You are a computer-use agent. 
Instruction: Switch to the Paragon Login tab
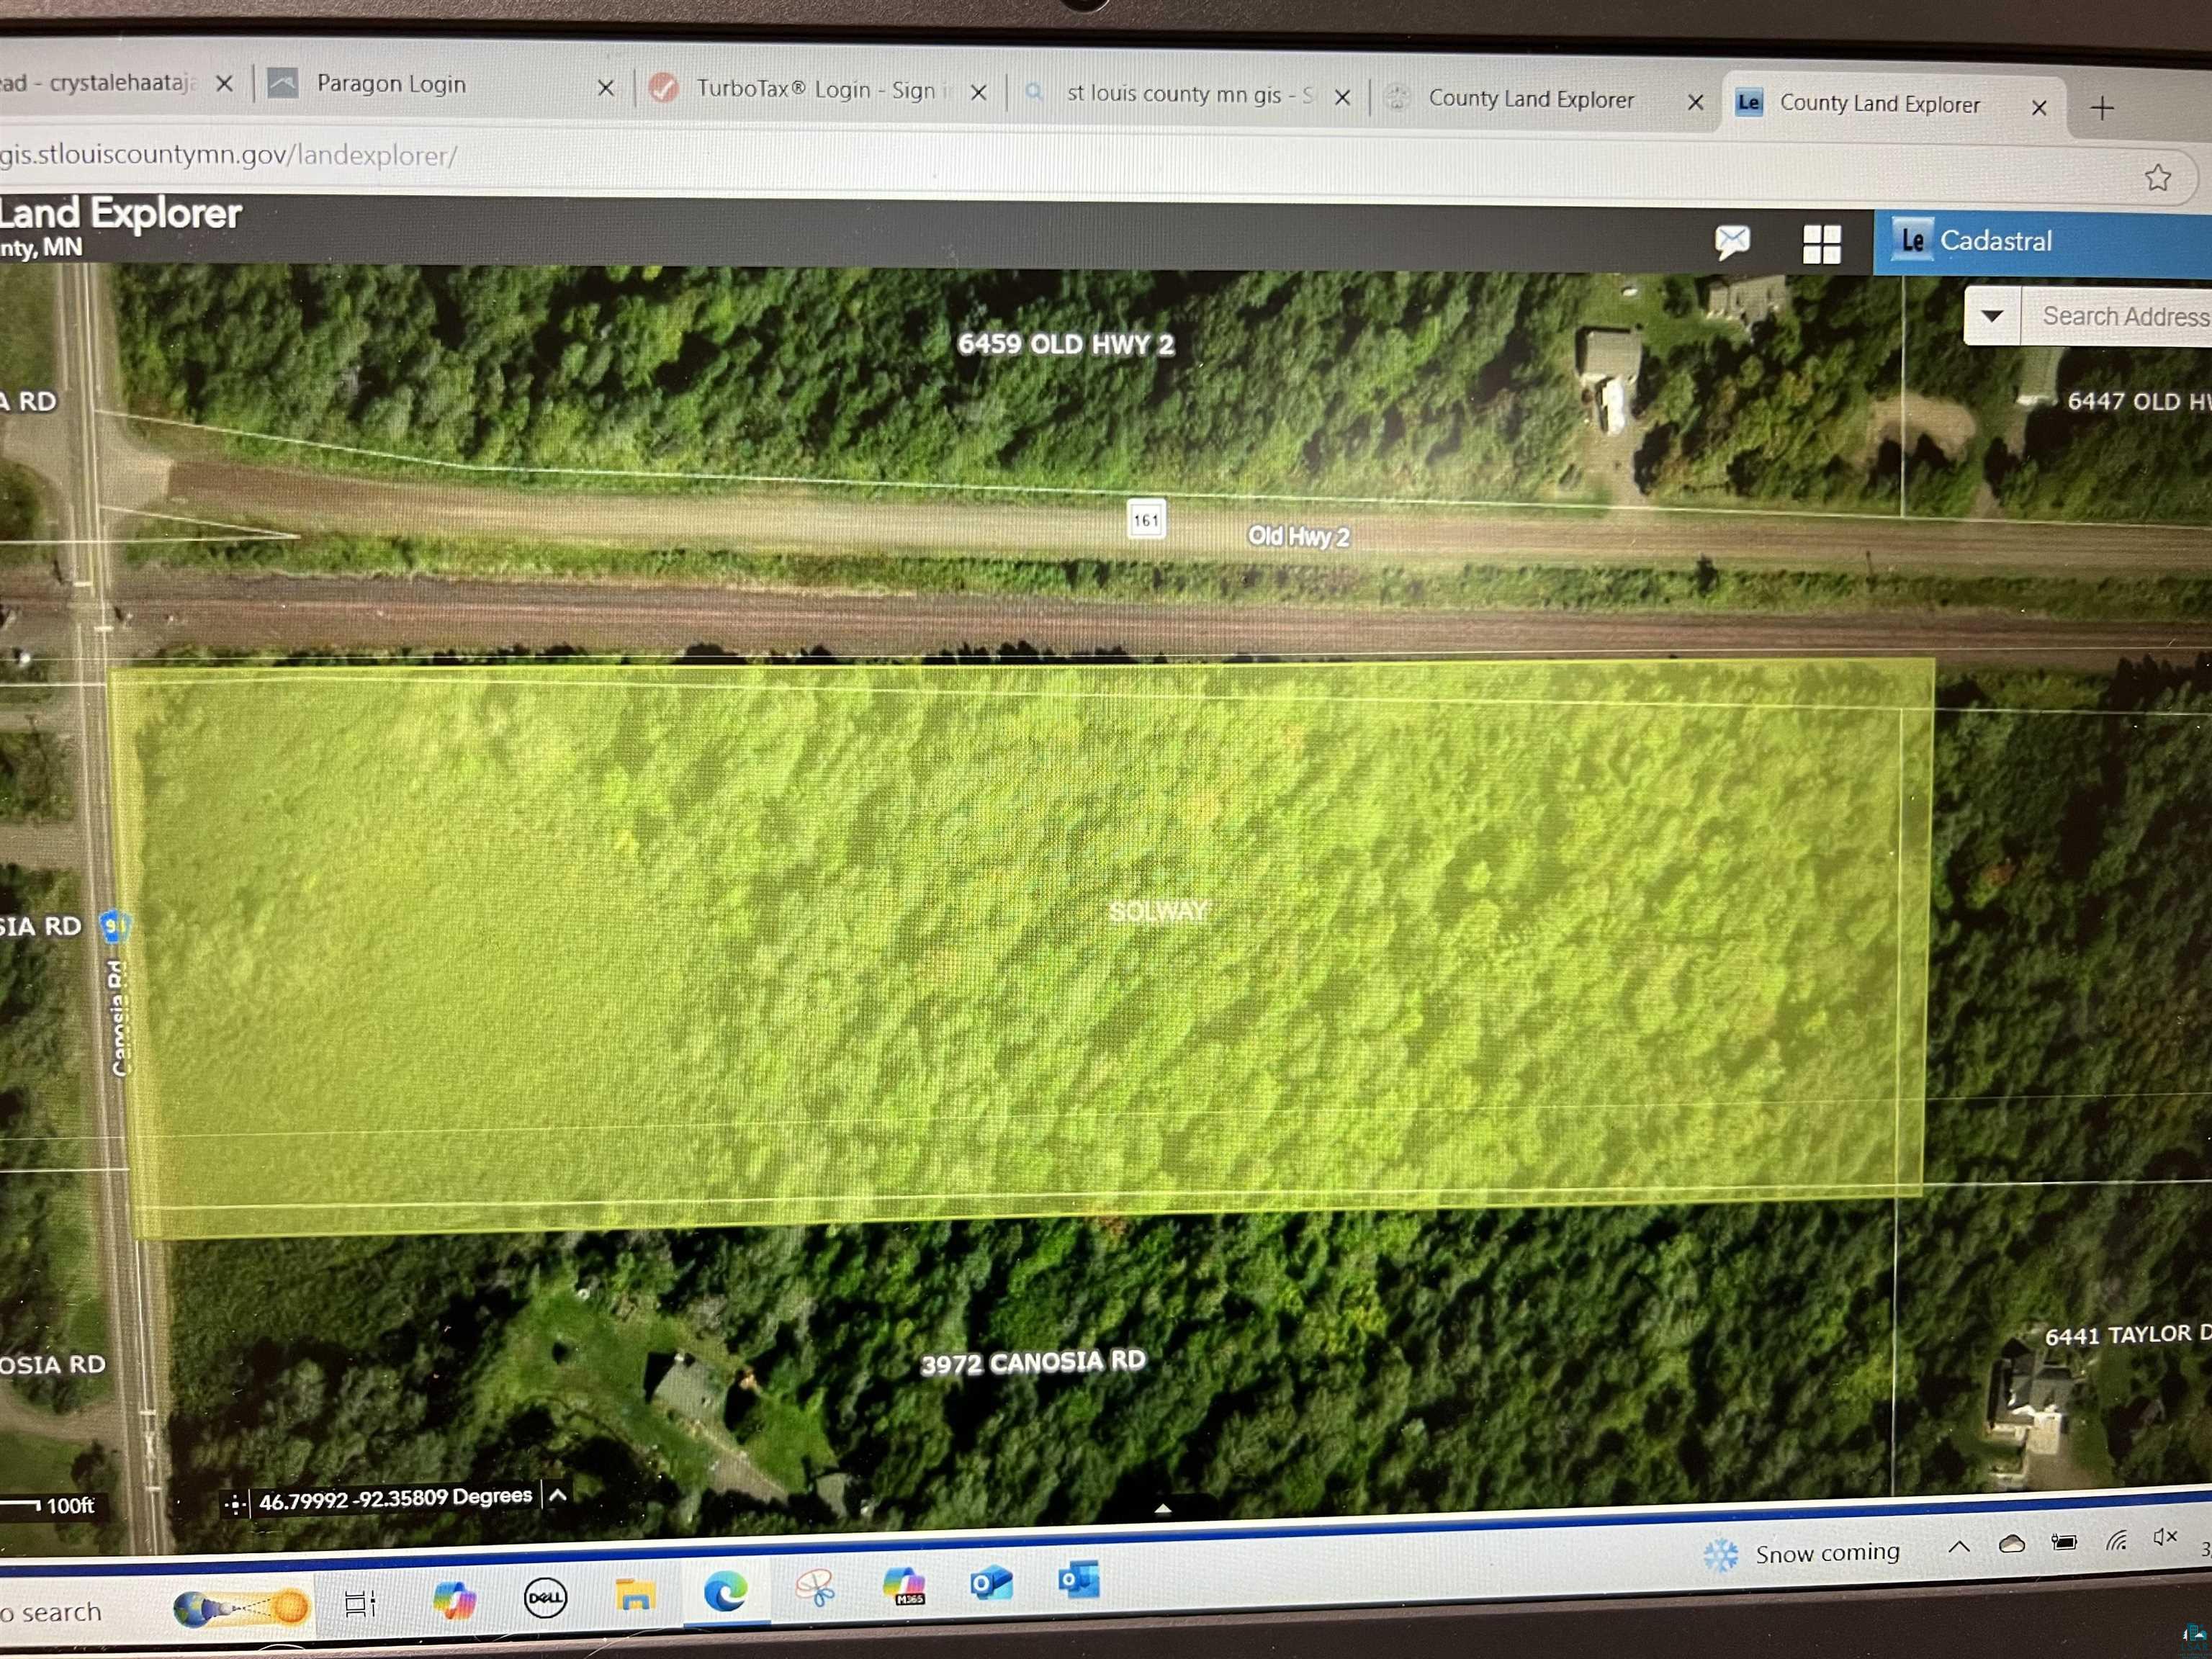391,85
